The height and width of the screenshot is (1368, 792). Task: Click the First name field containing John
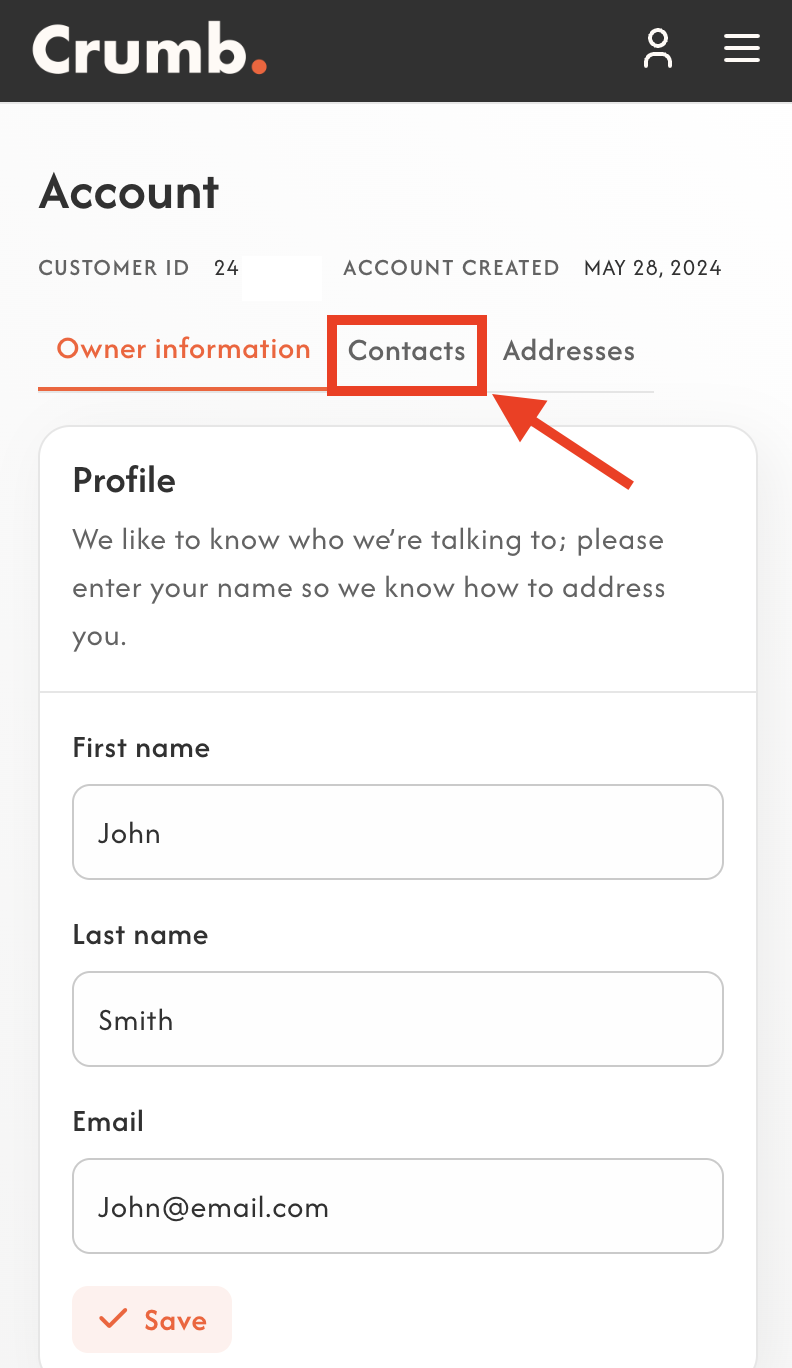[x=397, y=832]
